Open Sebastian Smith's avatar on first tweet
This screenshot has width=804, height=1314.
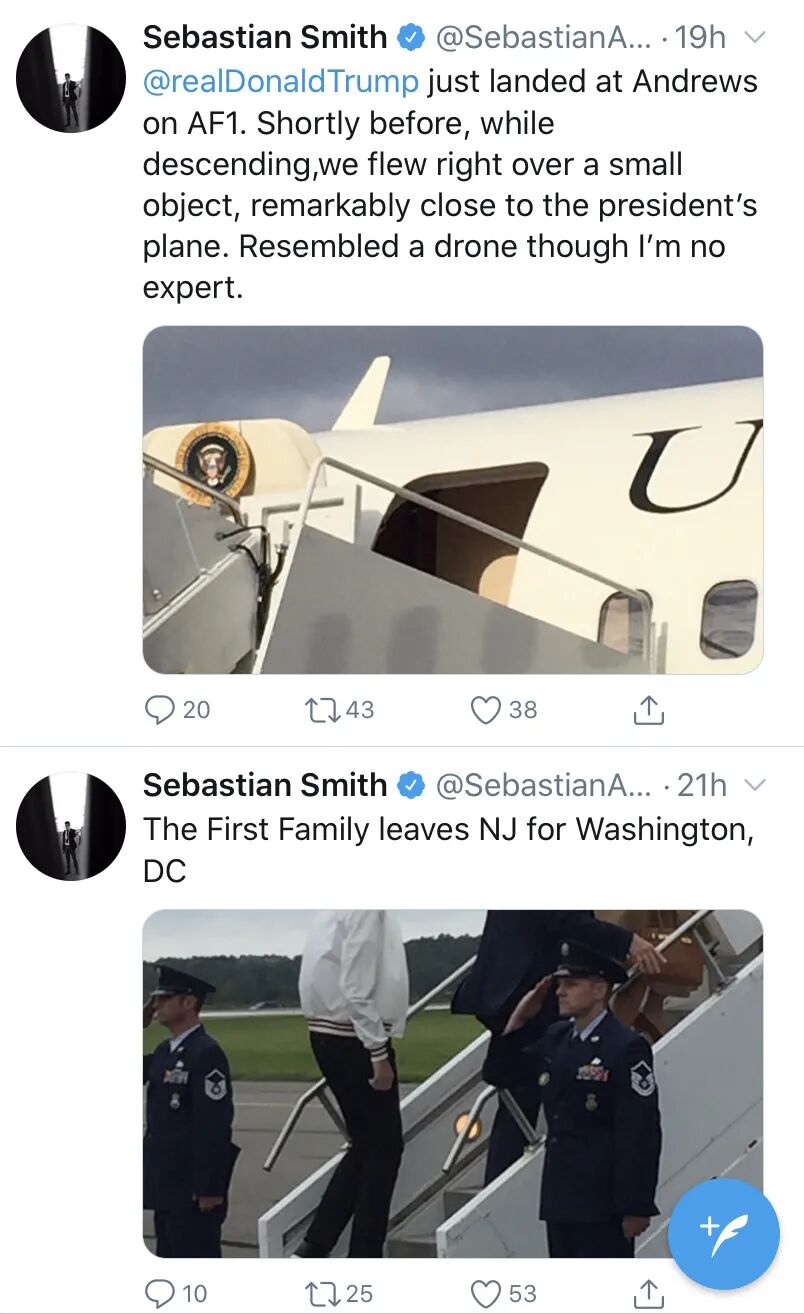tap(72, 79)
